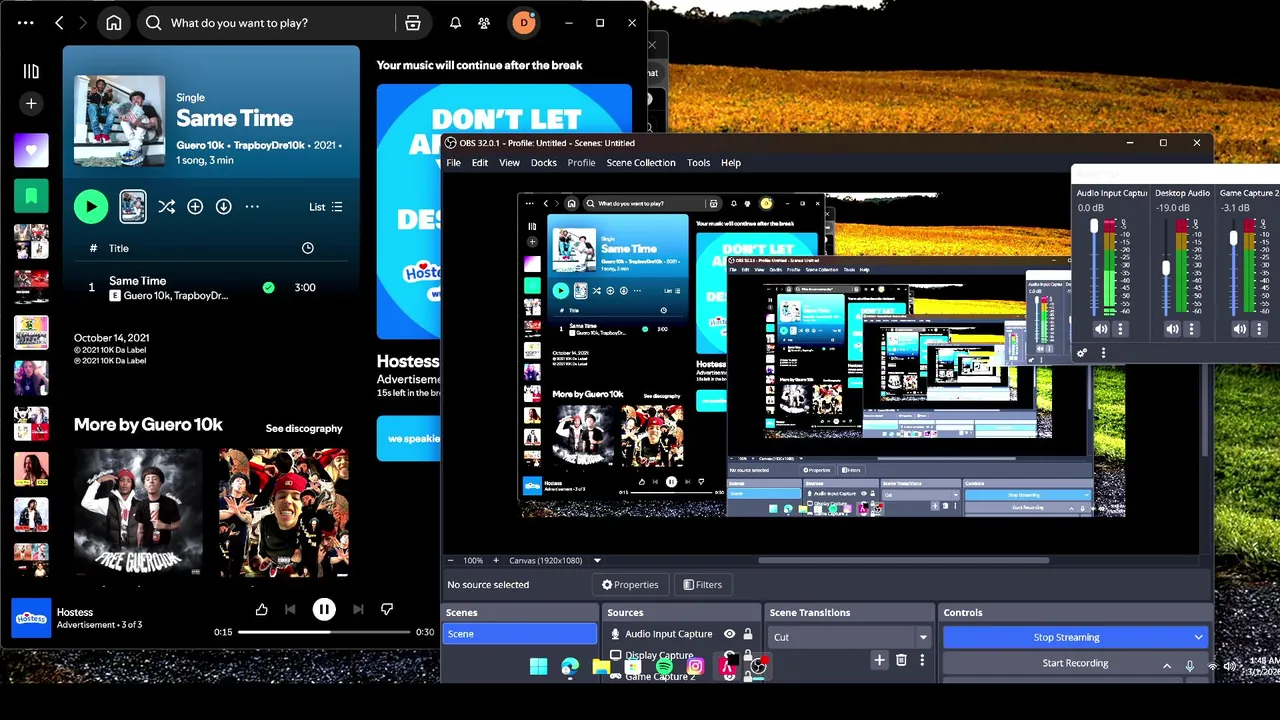The height and width of the screenshot is (720, 1280).
Task: Open the 100% preview zoom dropdown
Action: (x=473, y=561)
